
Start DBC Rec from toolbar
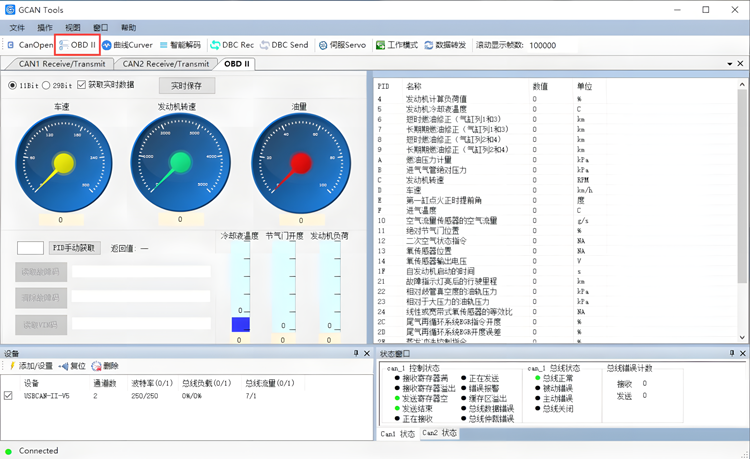pyautogui.click(x=231, y=45)
